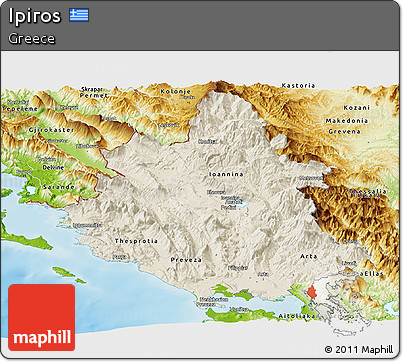This screenshot has height=362, width=403.
Task: Click the 'Makedonia' region label
Action: 347,121
